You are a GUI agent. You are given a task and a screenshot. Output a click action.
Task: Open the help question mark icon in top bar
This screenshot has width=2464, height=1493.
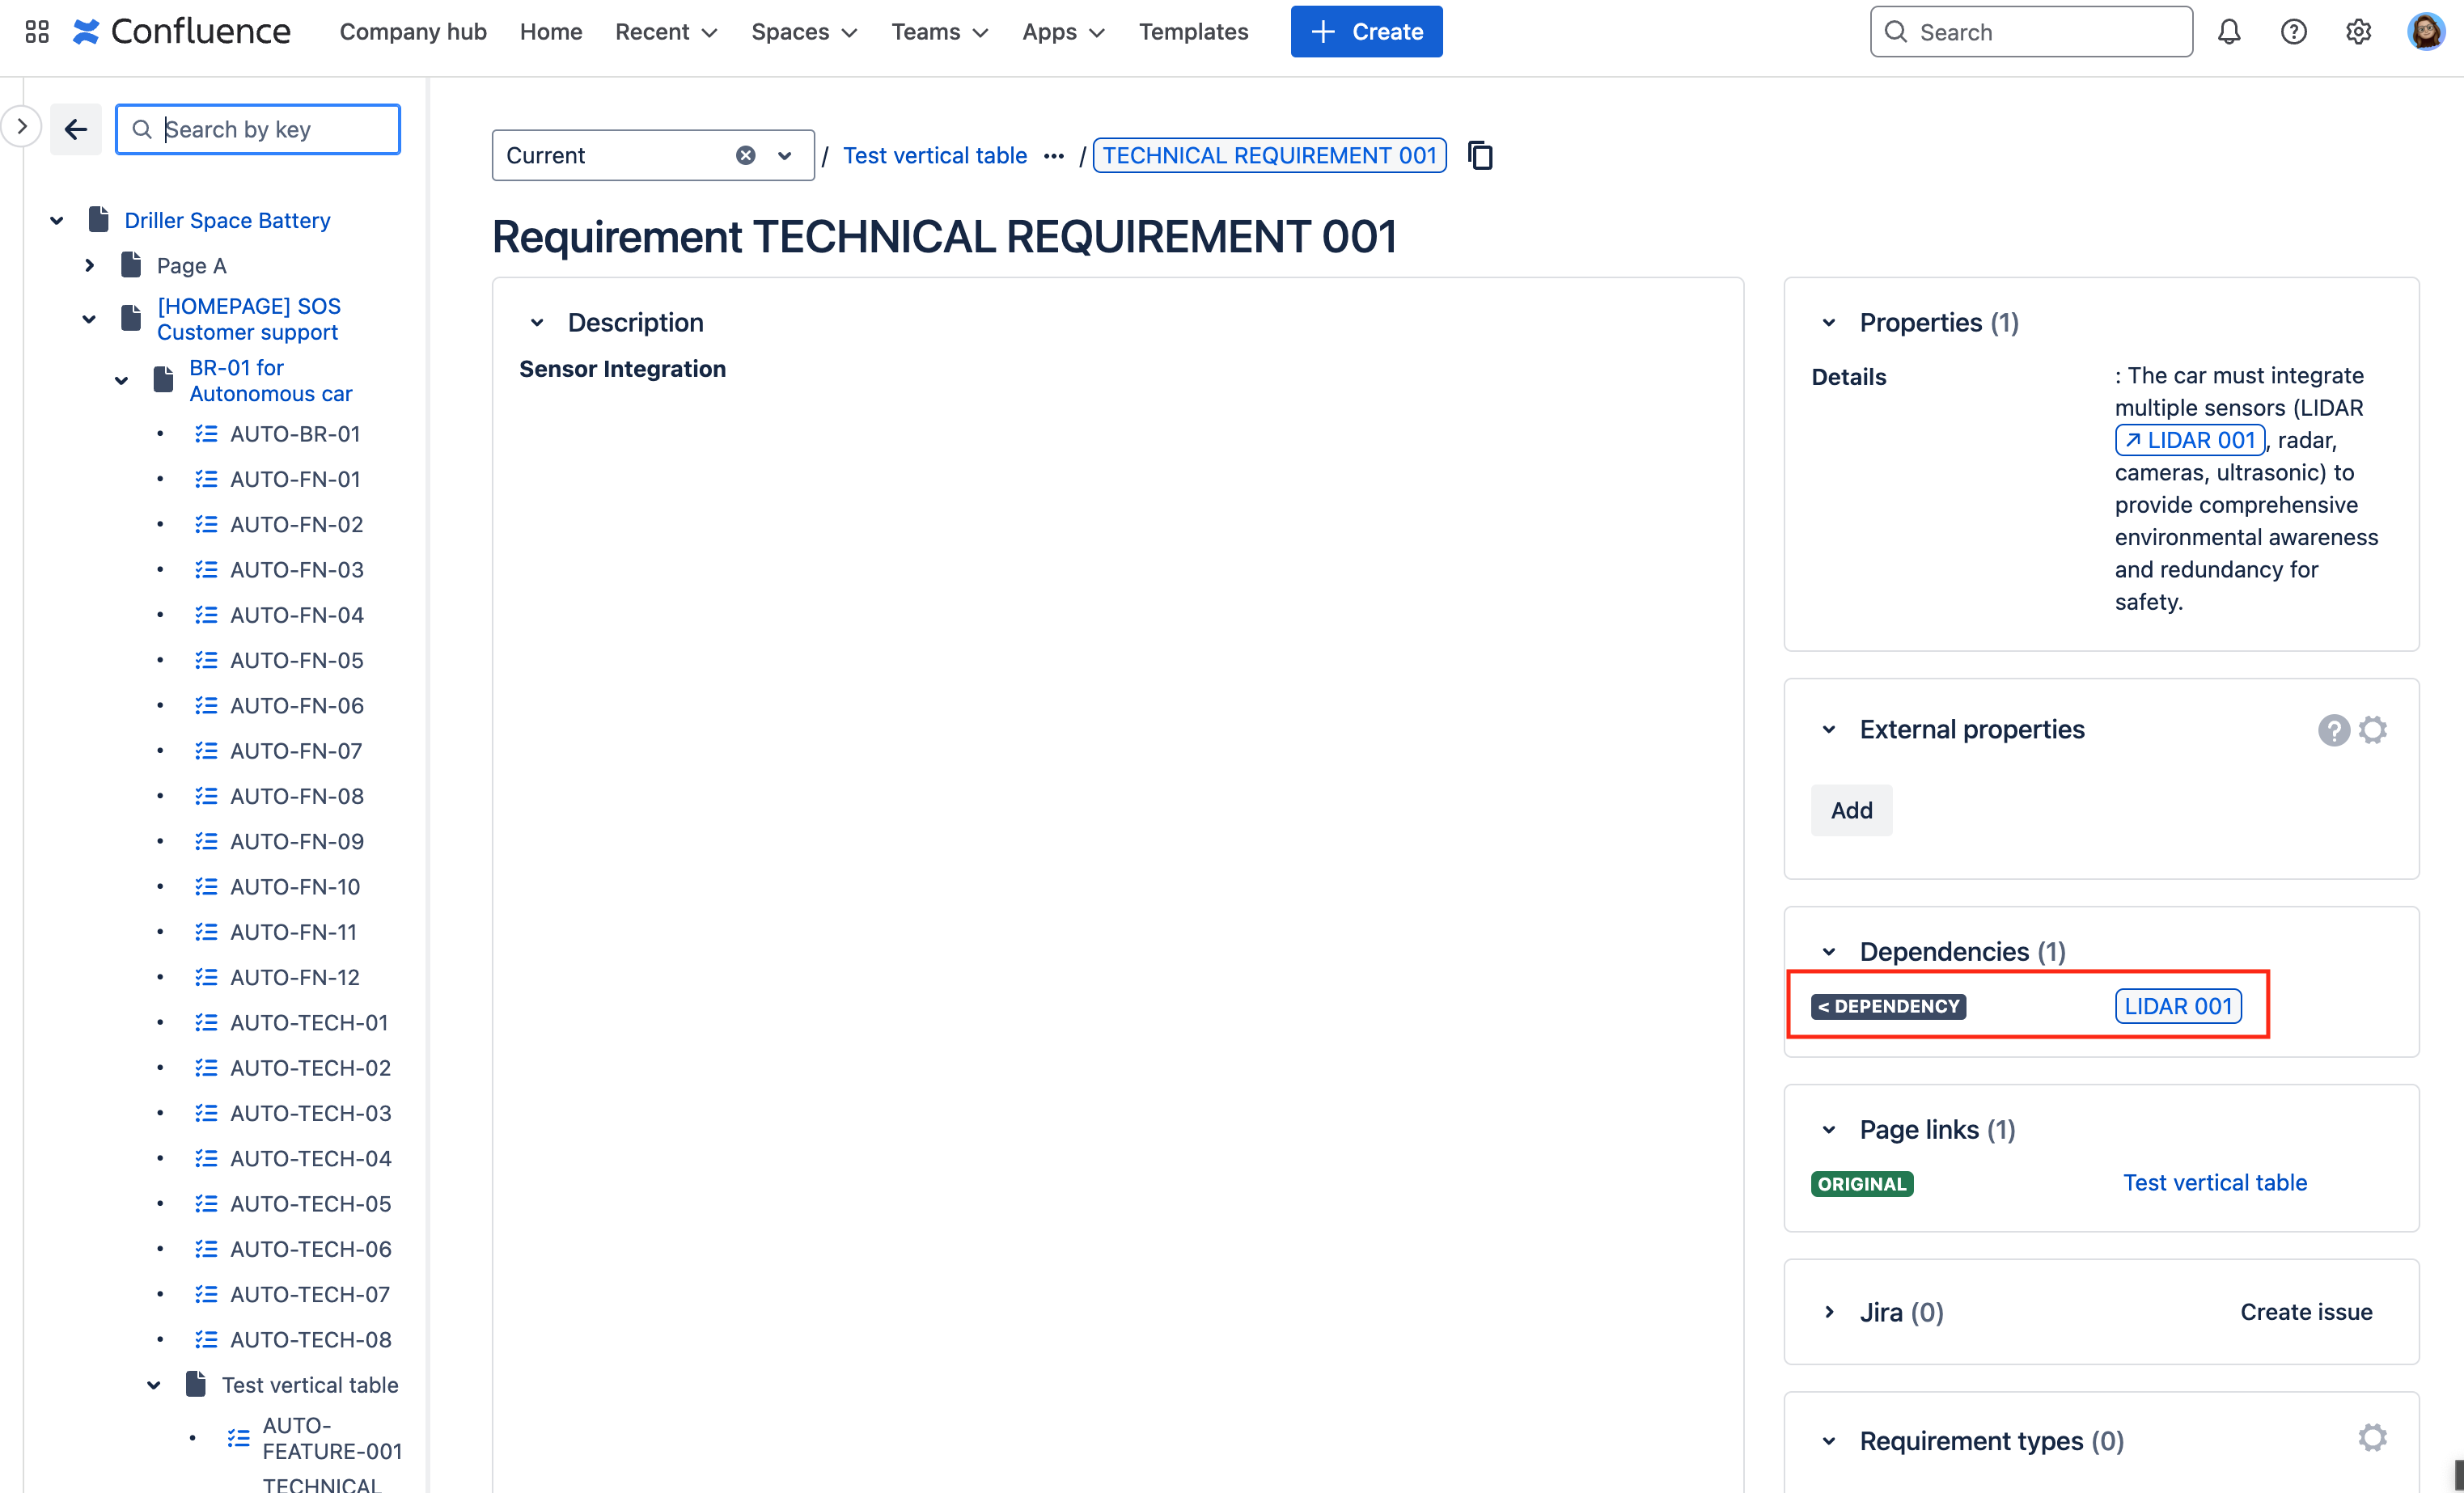click(x=2293, y=32)
